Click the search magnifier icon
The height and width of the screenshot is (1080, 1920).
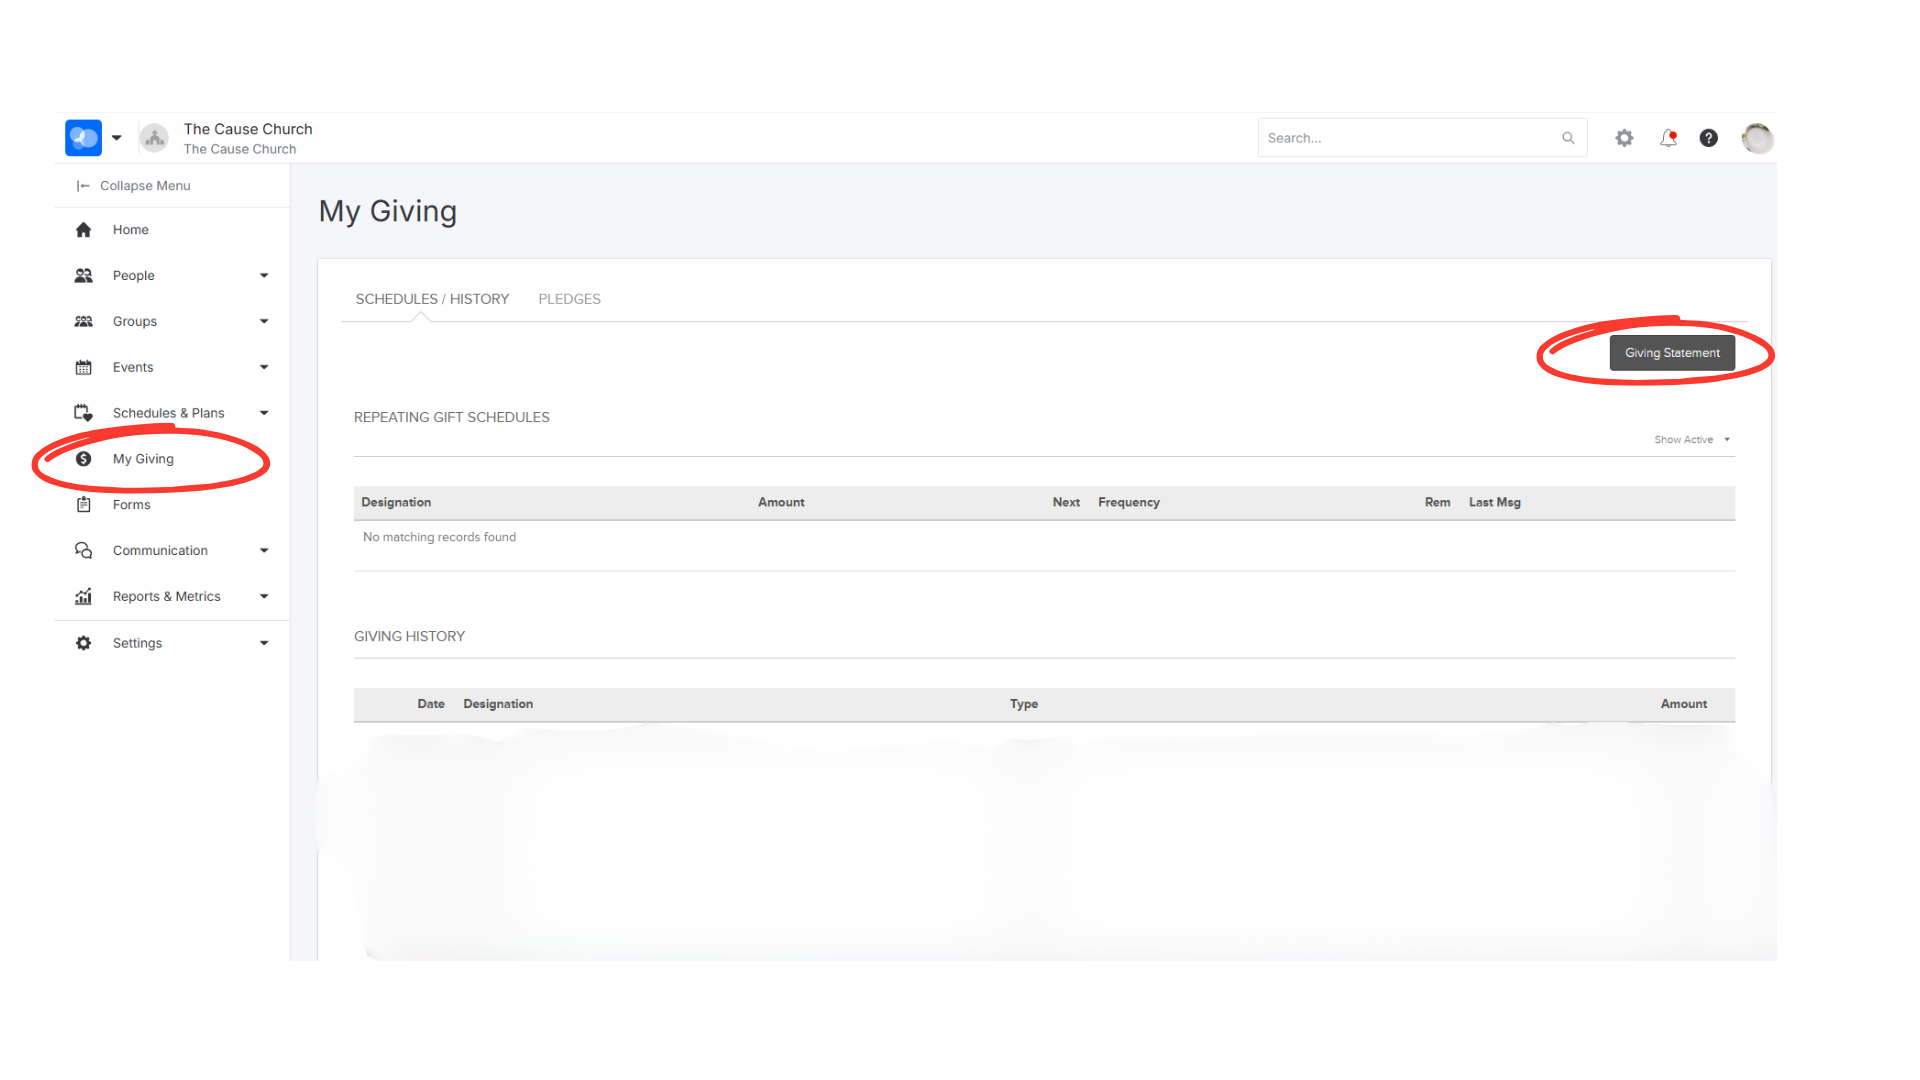click(1568, 138)
